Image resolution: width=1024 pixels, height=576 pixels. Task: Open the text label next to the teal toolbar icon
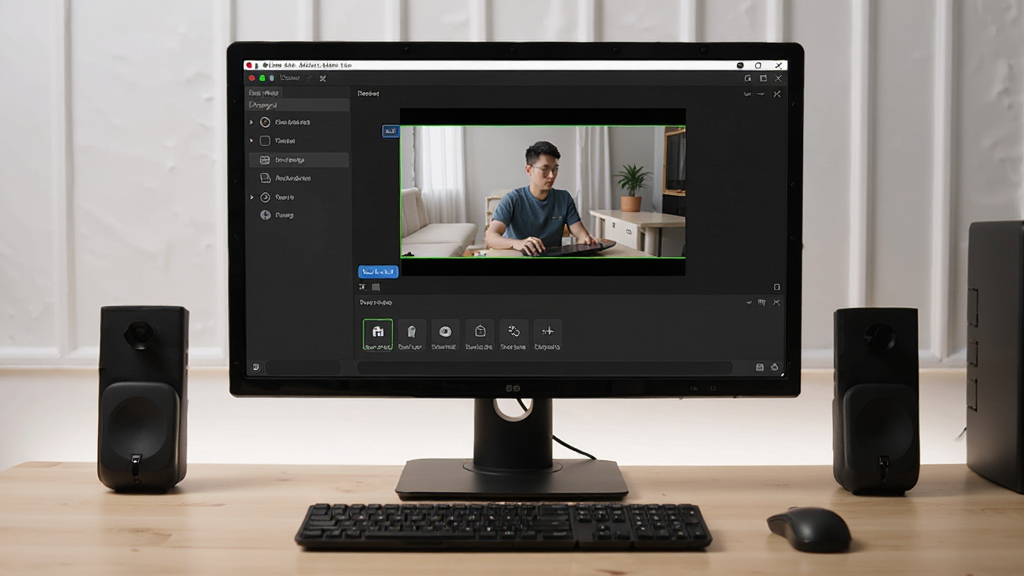pos(290,78)
